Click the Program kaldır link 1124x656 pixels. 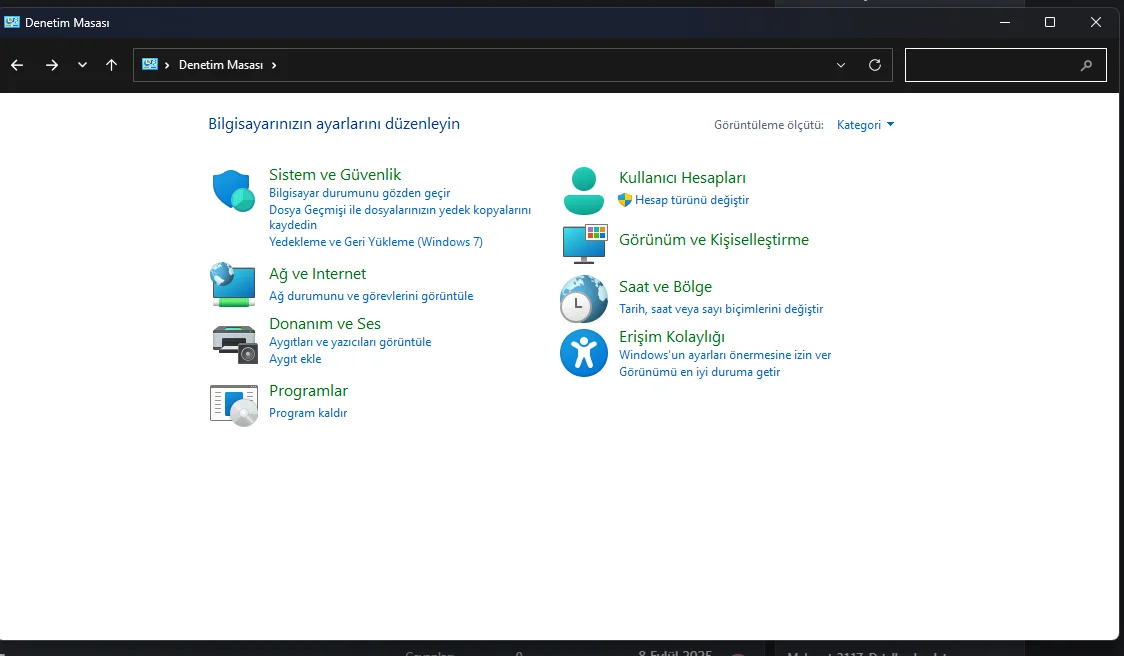[x=308, y=413]
